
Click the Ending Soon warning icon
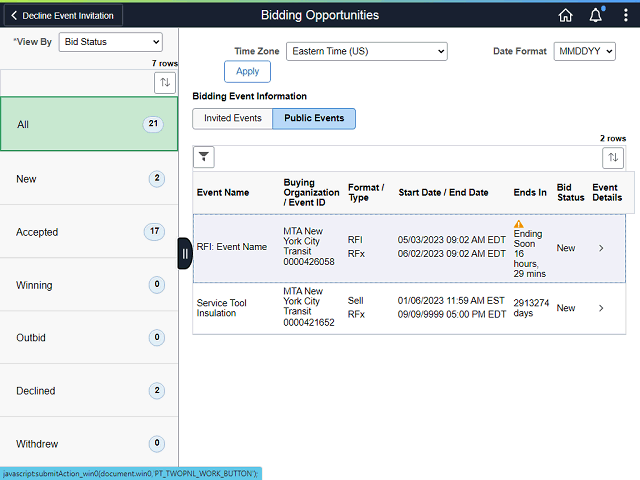pos(518,224)
